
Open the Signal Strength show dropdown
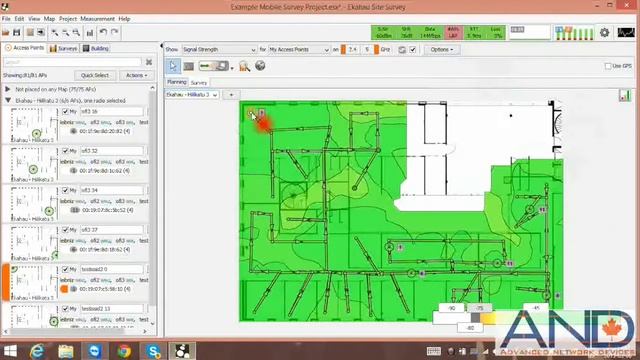pos(219,49)
